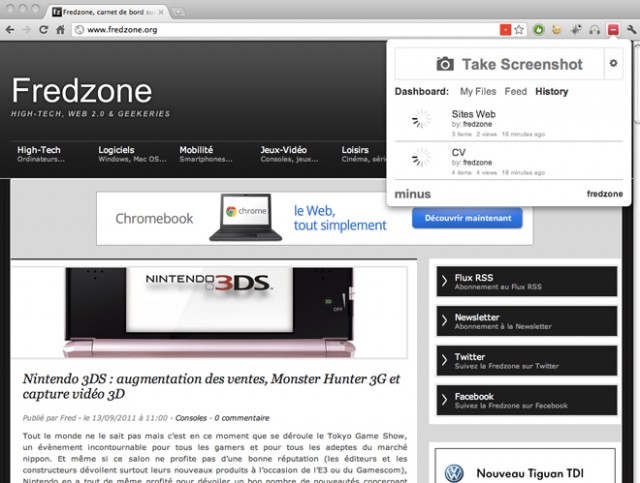Image resolution: width=640 pixels, height=483 pixels.
Task: Select the History dashboard tab
Action: point(551,91)
